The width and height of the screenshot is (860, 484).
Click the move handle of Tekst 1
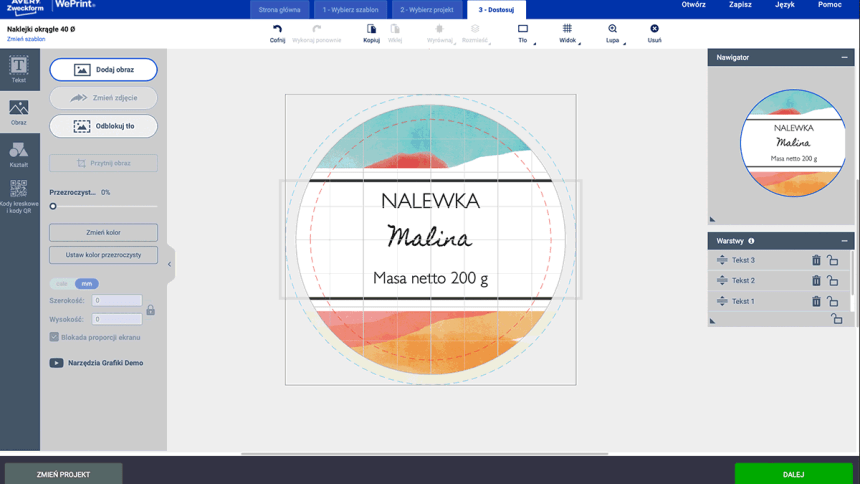point(722,301)
